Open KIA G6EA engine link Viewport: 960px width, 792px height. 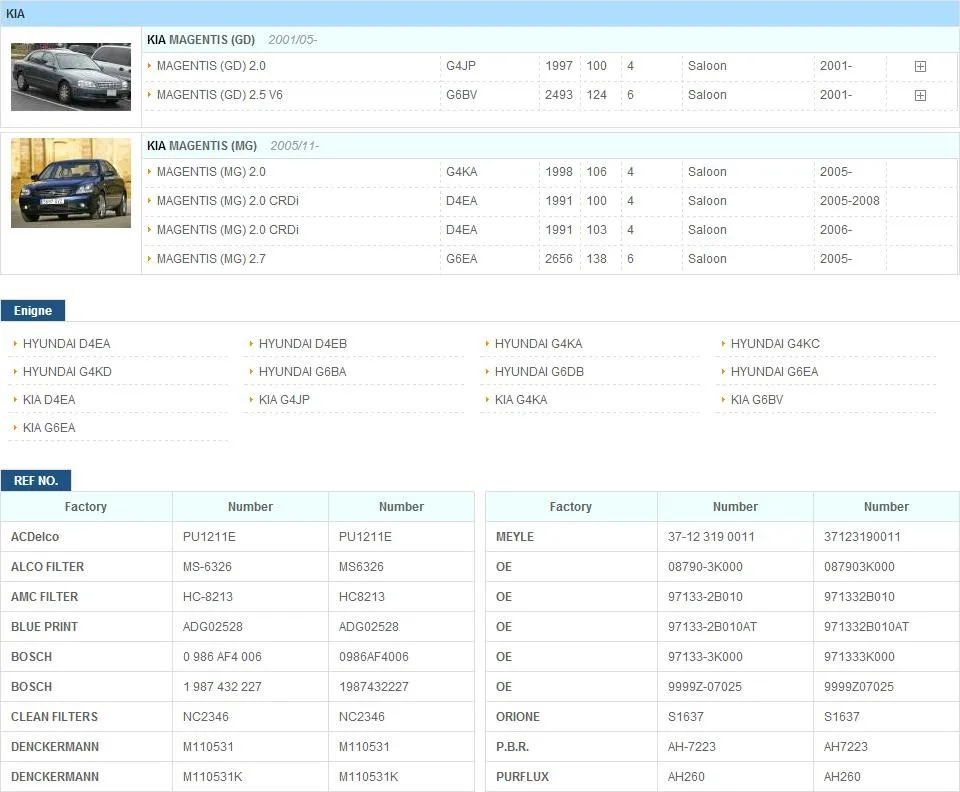pyautogui.click(x=49, y=428)
